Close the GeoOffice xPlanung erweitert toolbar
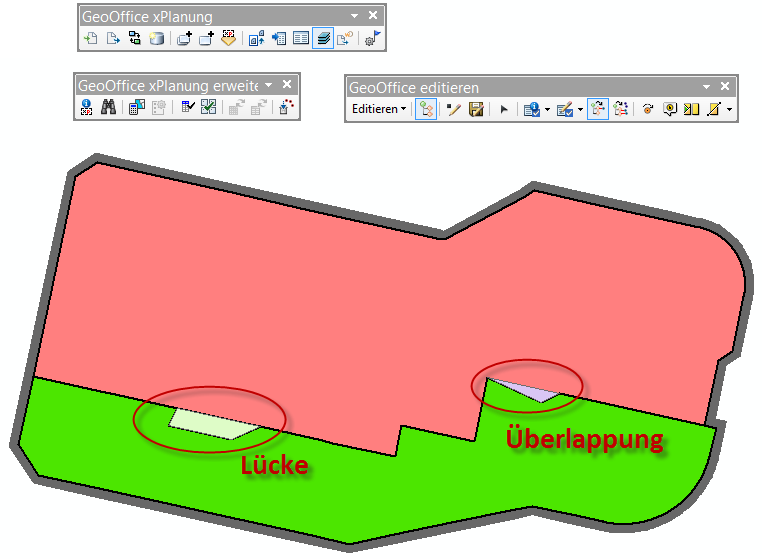 pyautogui.click(x=286, y=85)
